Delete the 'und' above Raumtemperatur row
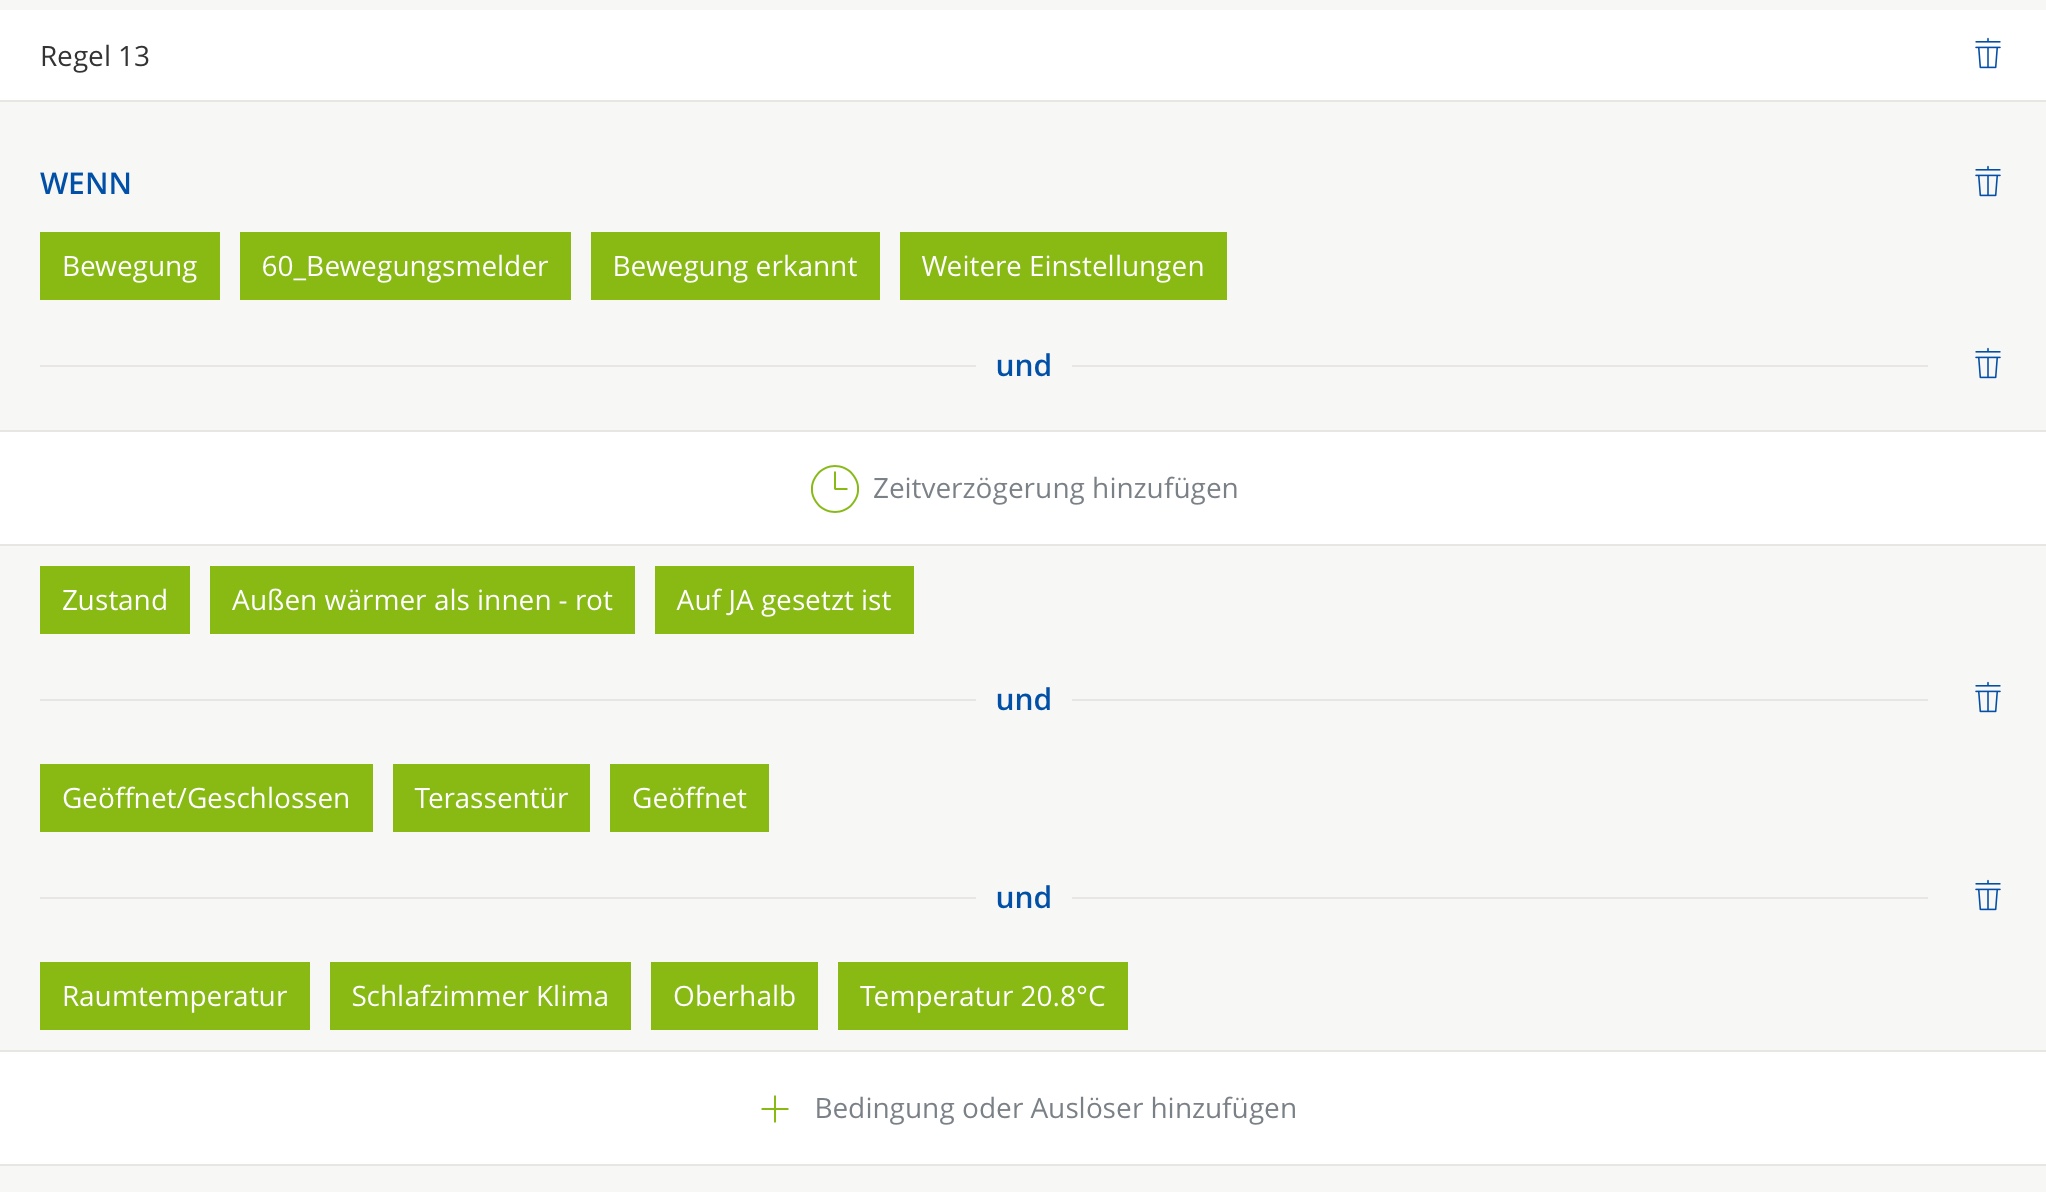Image resolution: width=2046 pixels, height=1192 pixels. pyautogui.click(x=1987, y=896)
